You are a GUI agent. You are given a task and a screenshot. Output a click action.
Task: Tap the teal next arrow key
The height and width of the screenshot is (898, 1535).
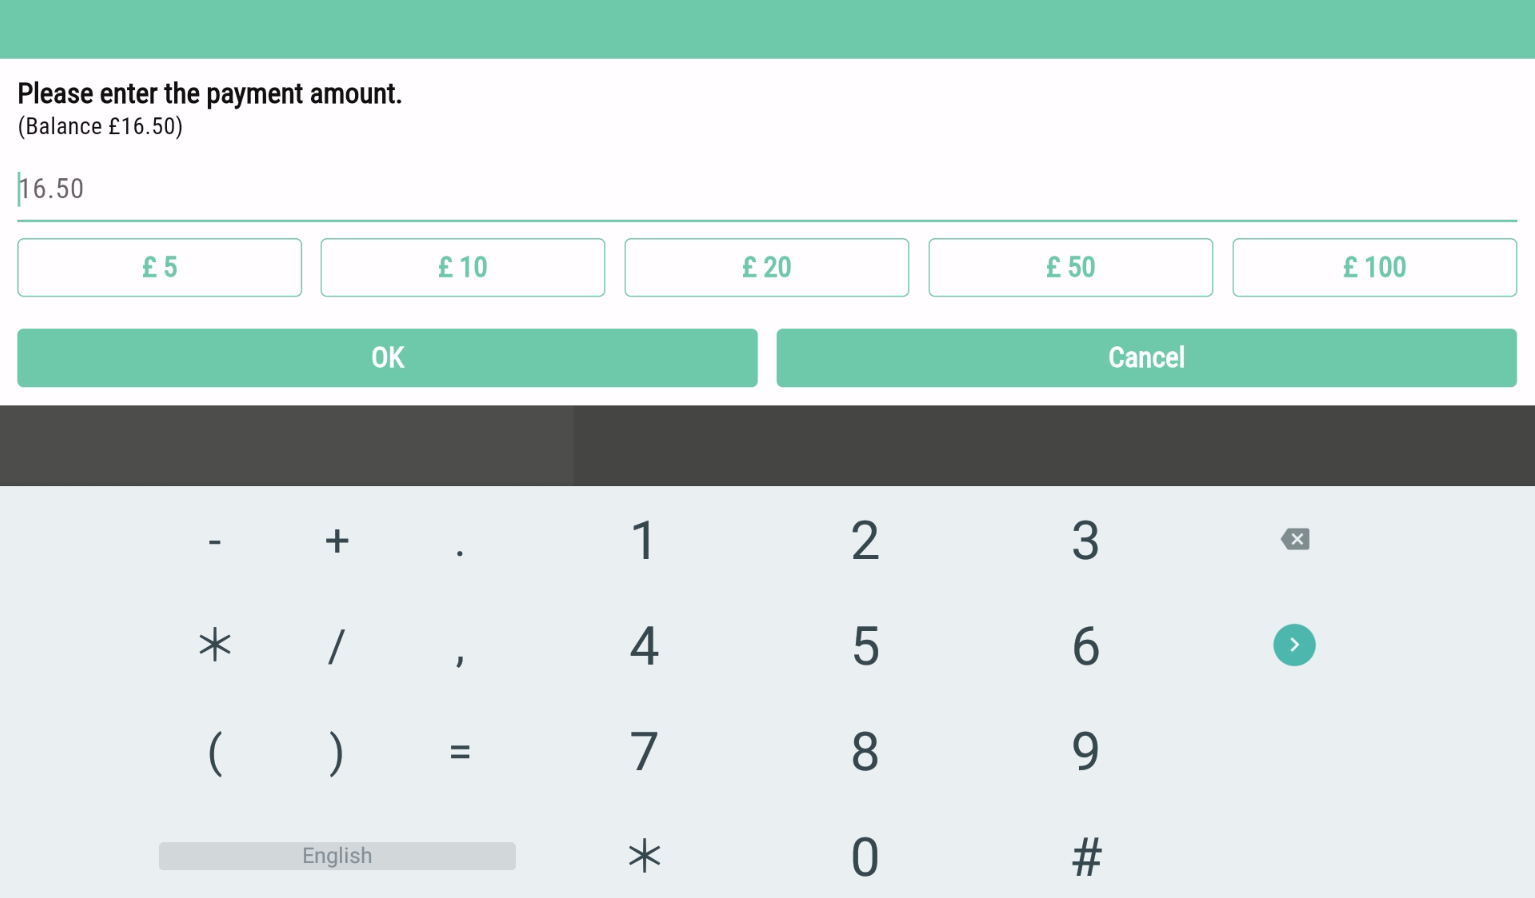[1294, 645]
